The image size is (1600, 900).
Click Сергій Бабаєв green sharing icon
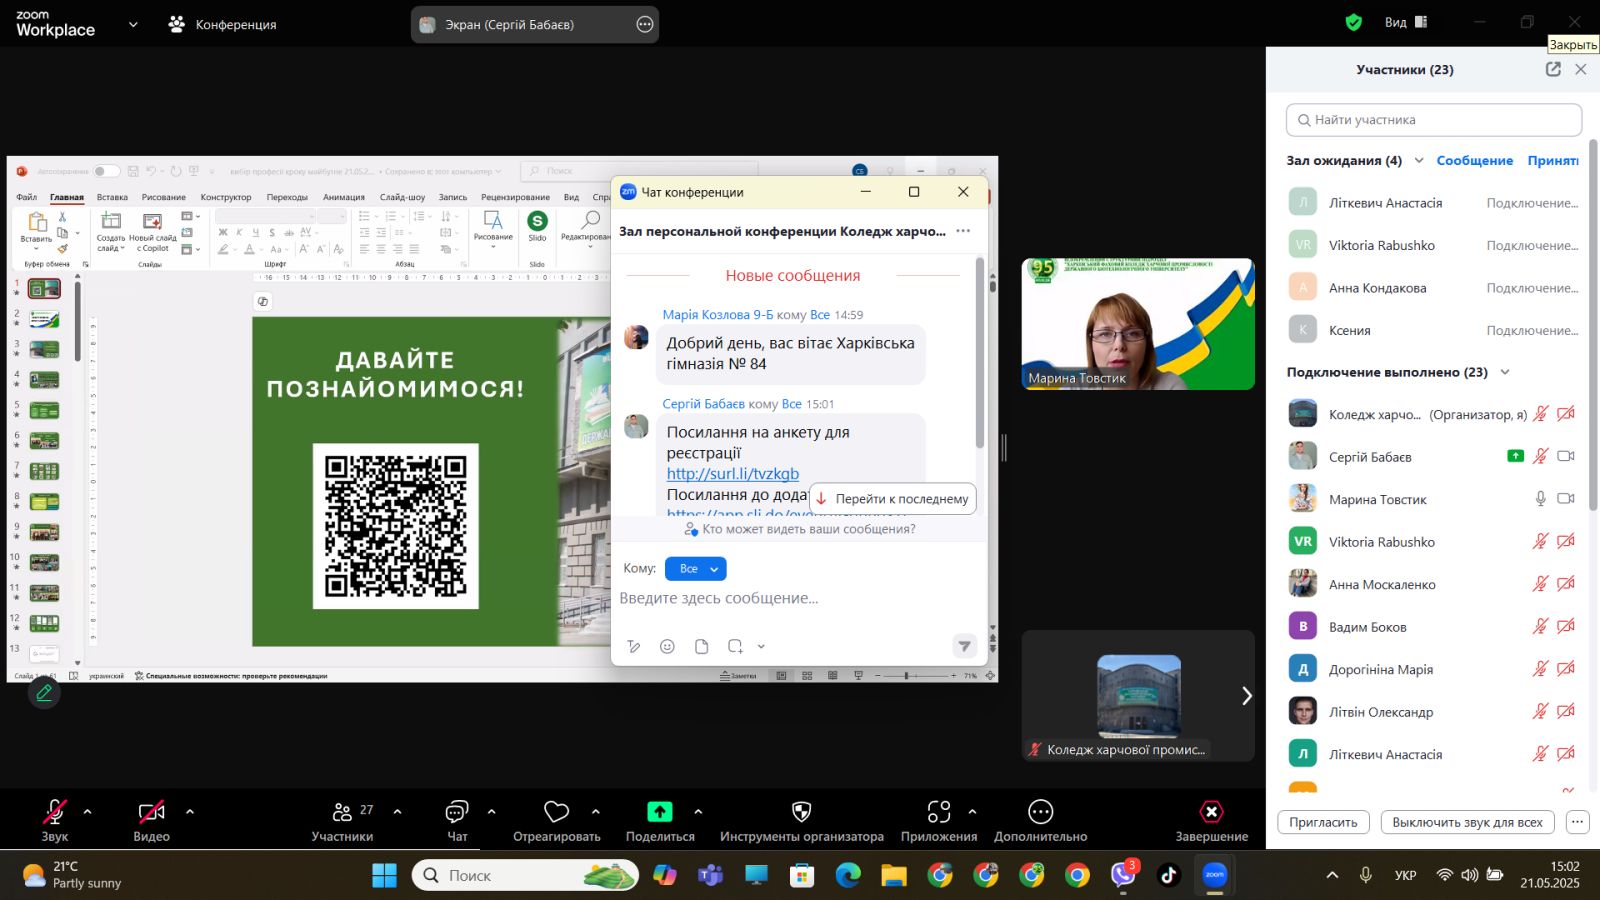pyautogui.click(x=1515, y=456)
